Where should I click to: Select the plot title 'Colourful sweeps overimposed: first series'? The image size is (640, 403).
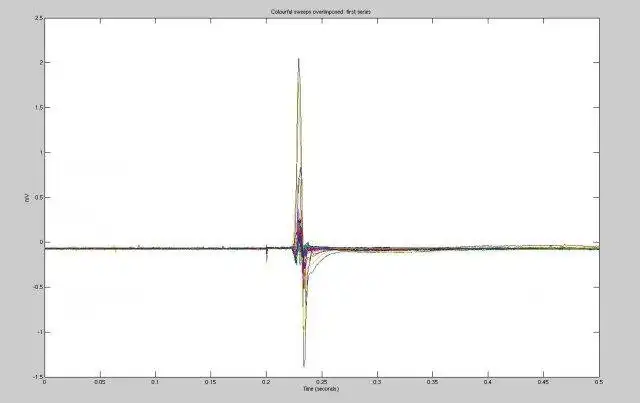coord(321,12)
